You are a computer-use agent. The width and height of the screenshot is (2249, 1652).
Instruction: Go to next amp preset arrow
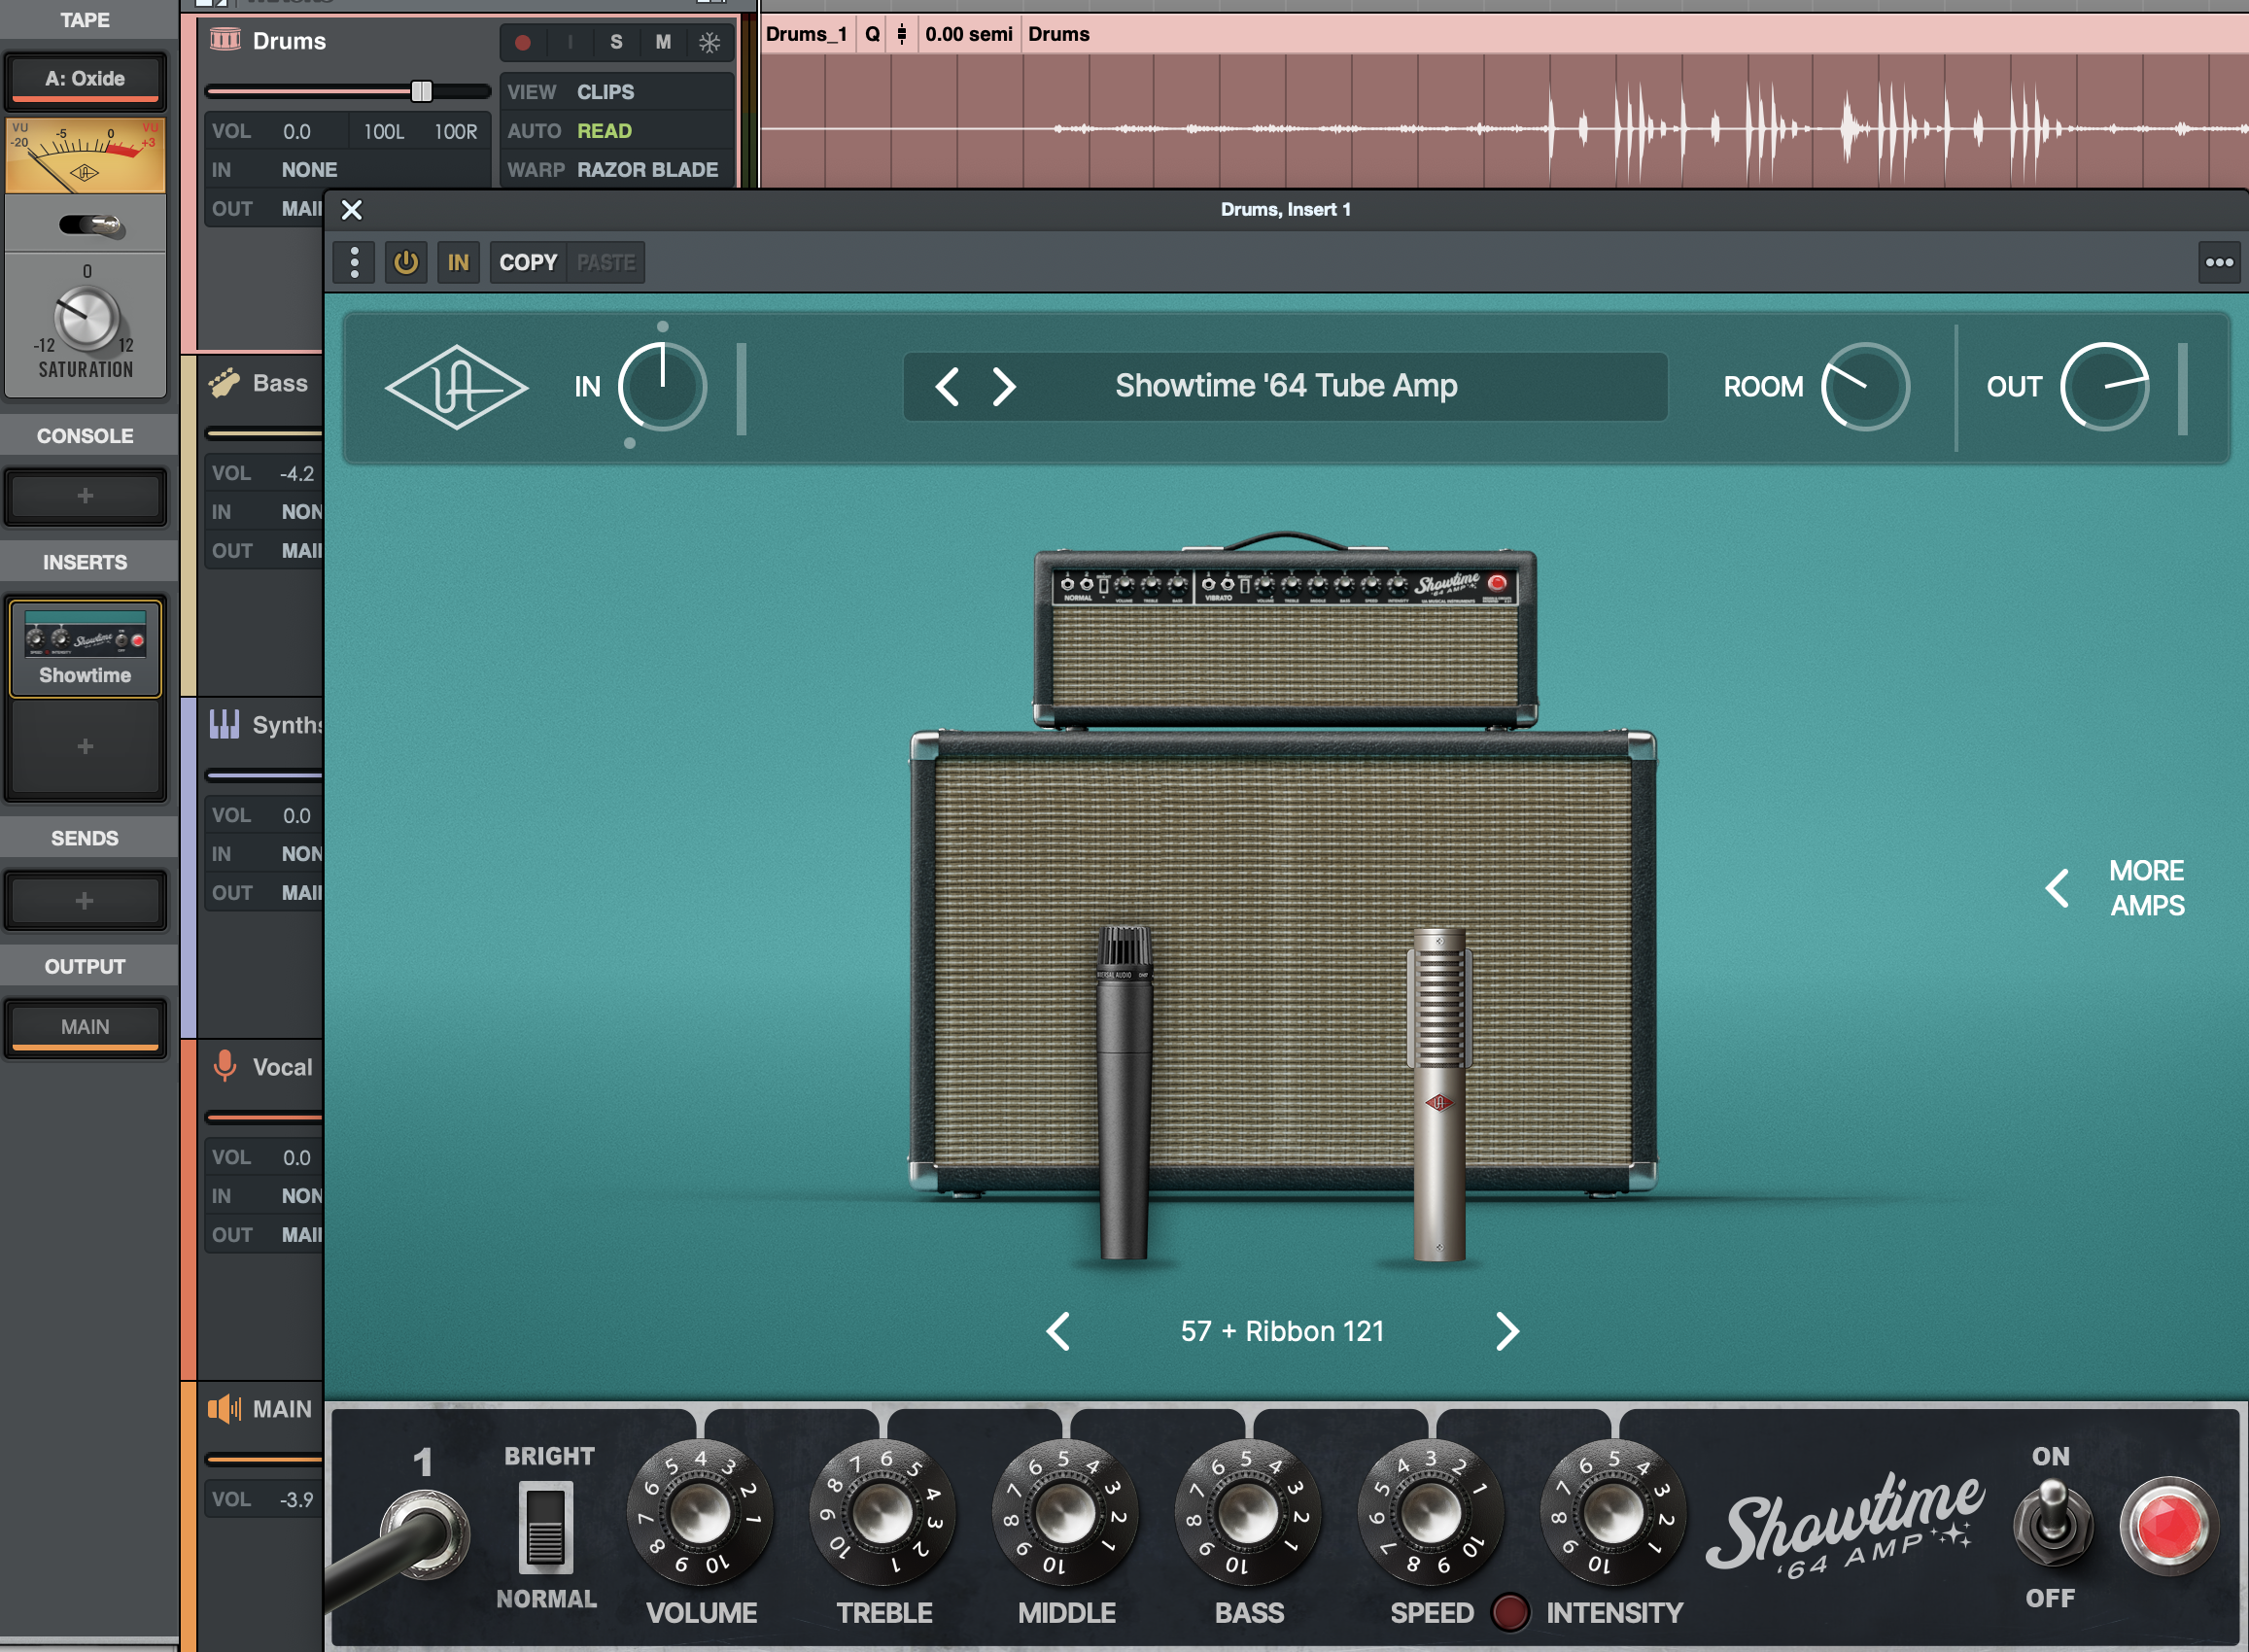tap(1004, 387)
